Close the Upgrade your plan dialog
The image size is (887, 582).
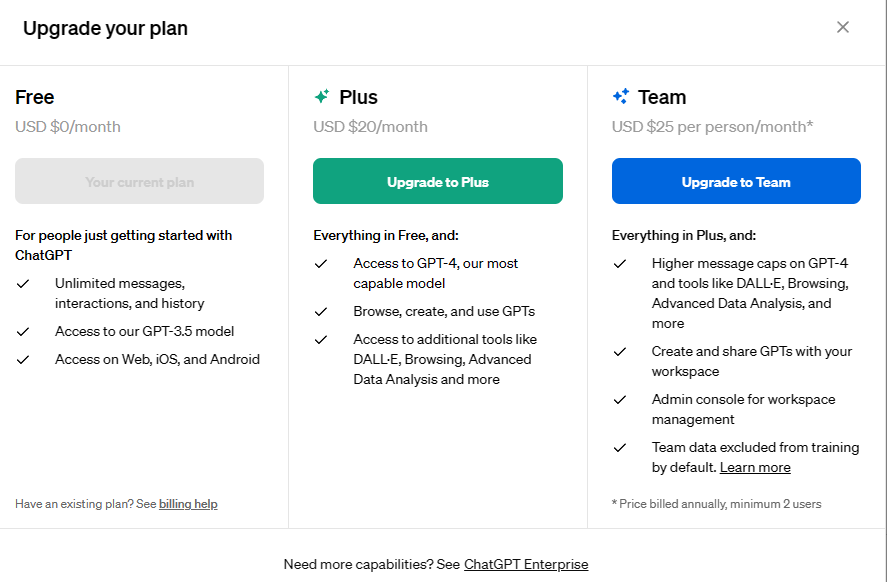(x=843, y=27)
